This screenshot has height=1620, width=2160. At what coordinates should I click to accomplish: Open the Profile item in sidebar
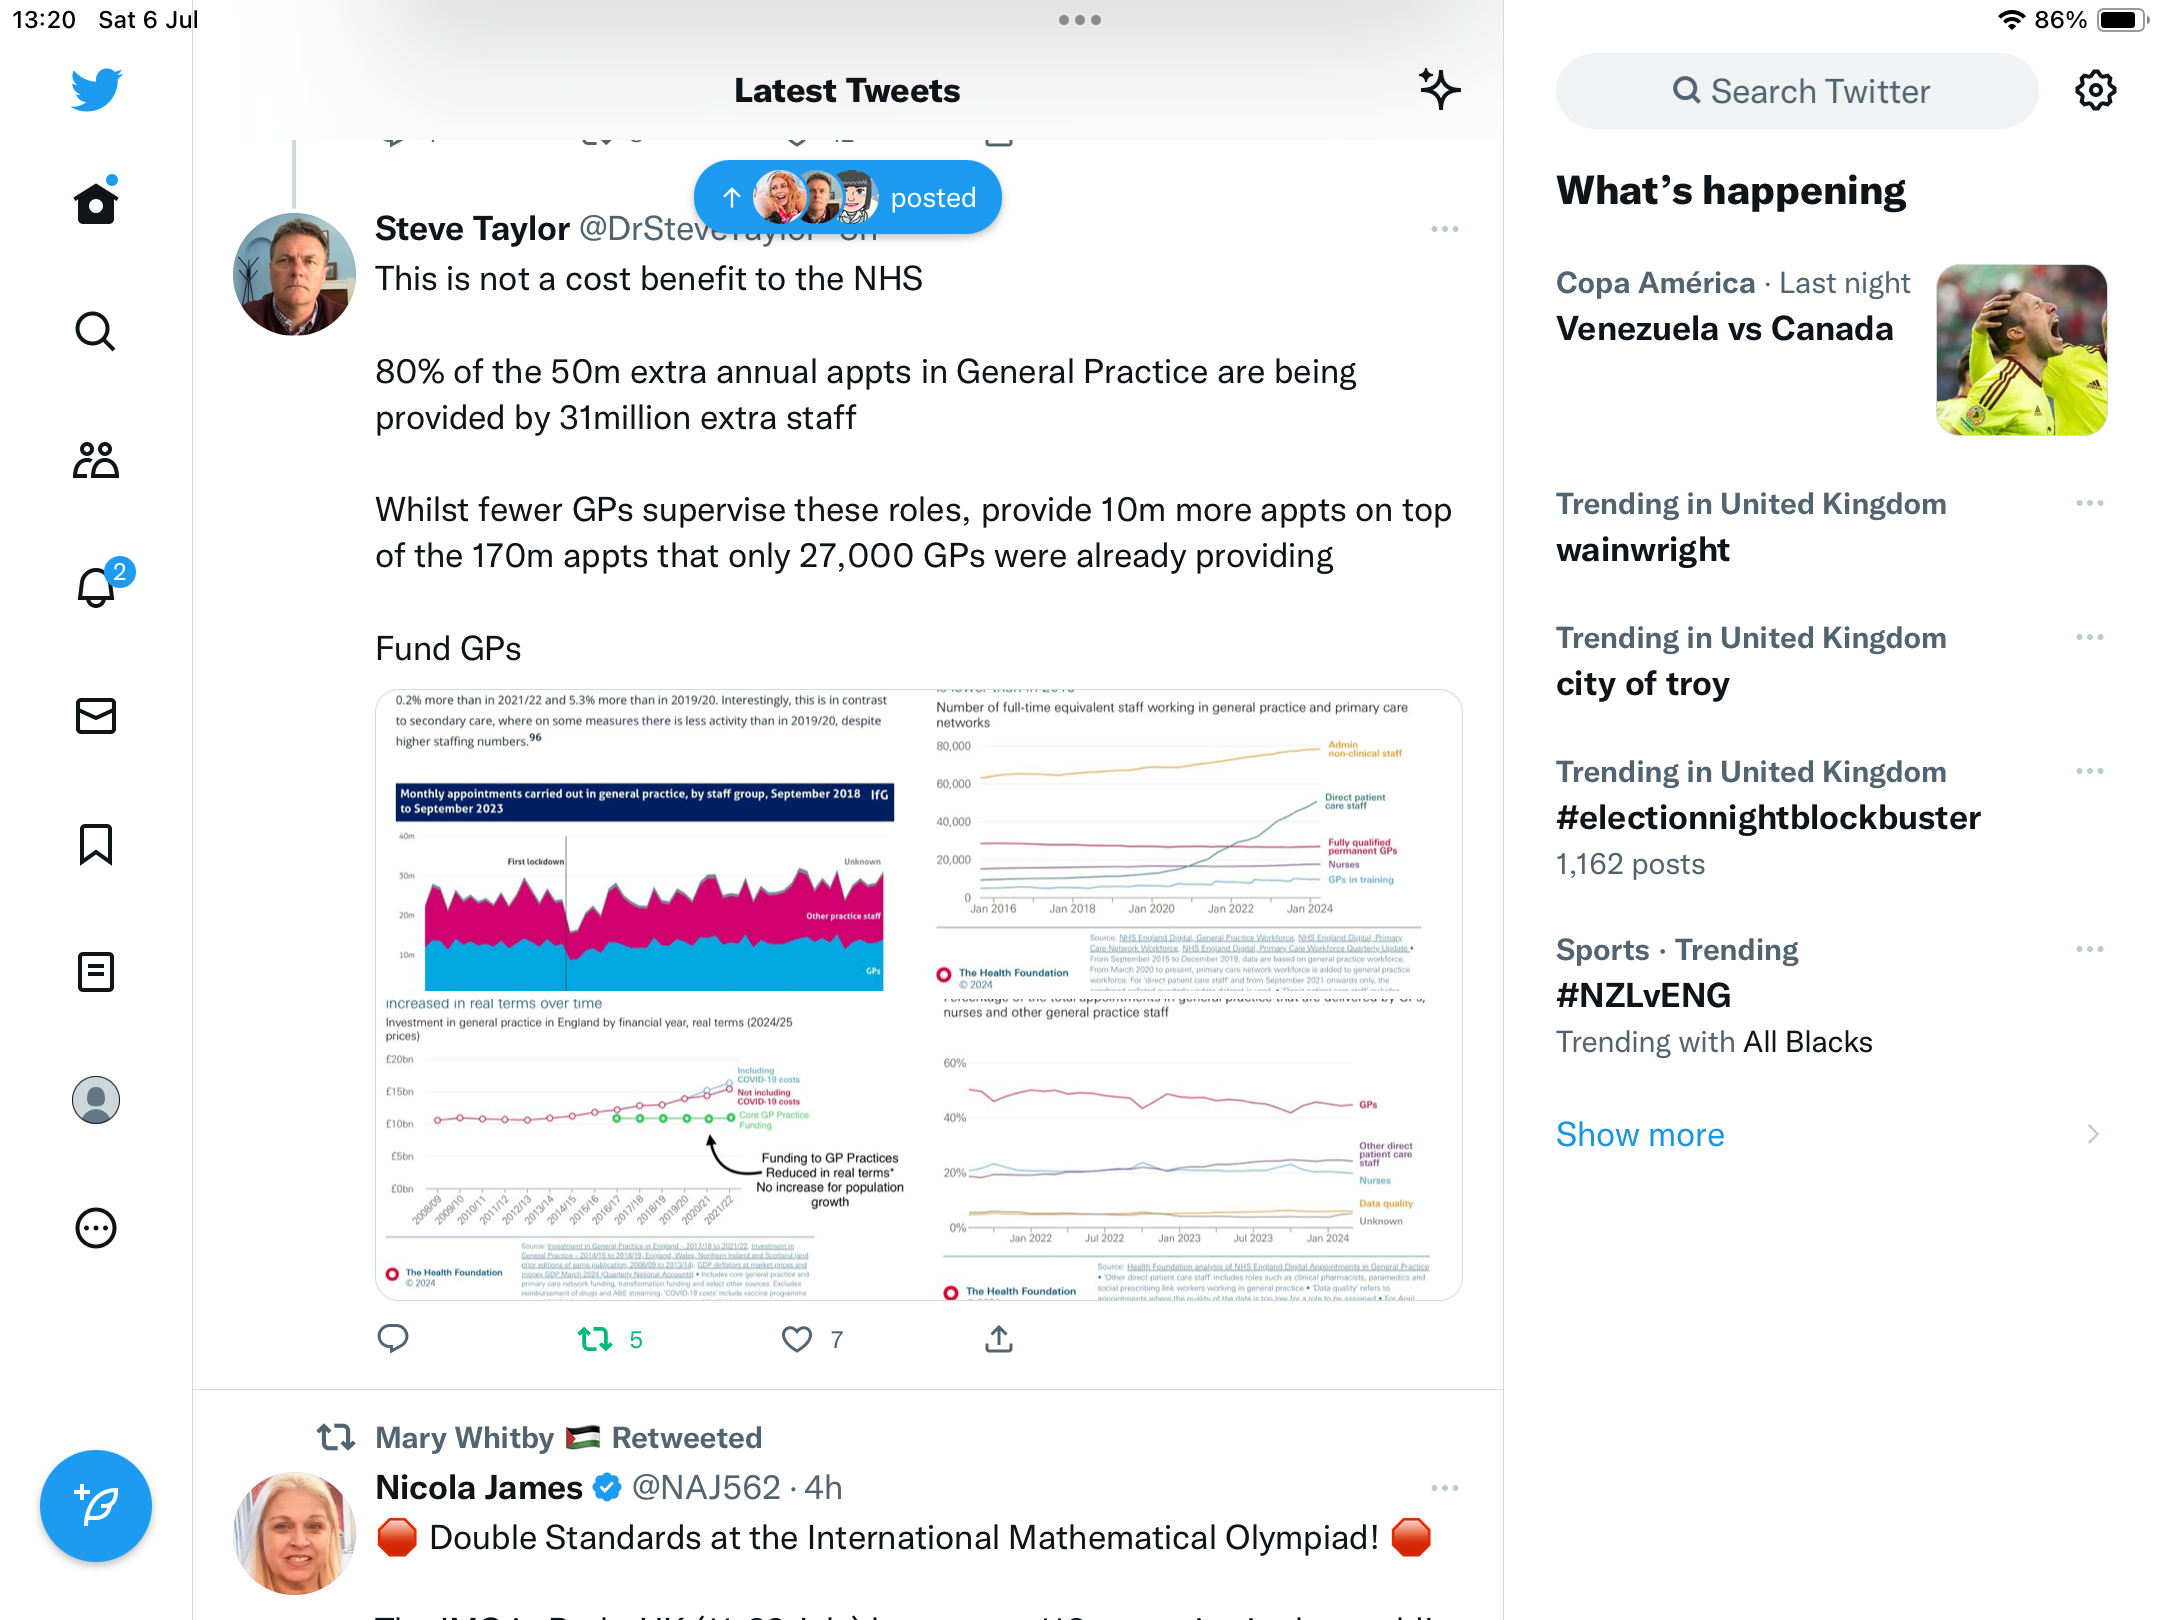pyautogui.click(x=96, y=1100)
